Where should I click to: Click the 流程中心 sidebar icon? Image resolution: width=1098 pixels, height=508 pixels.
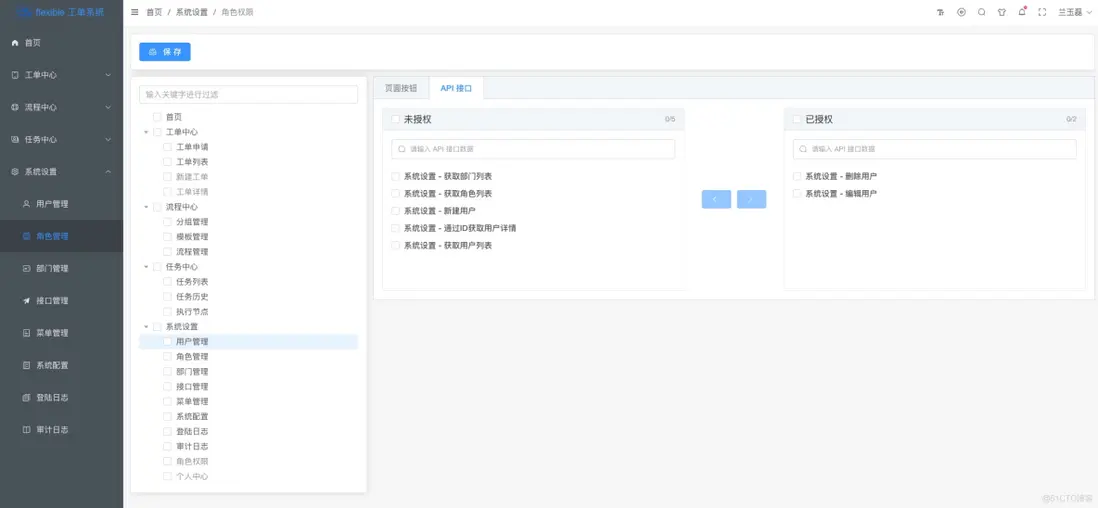pyautogui.click(x=15, y=107)
